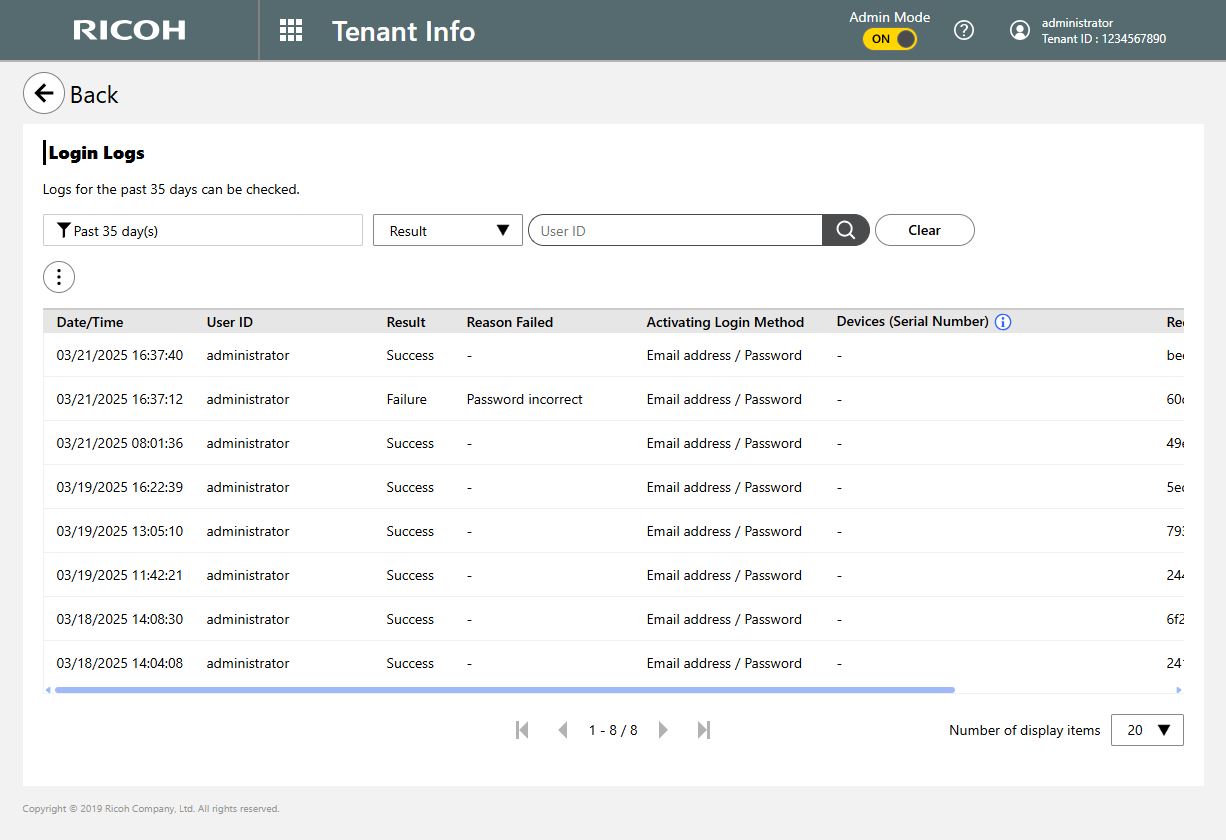
Task: Click the Devices info icon
Action: tap(1003, 322)
